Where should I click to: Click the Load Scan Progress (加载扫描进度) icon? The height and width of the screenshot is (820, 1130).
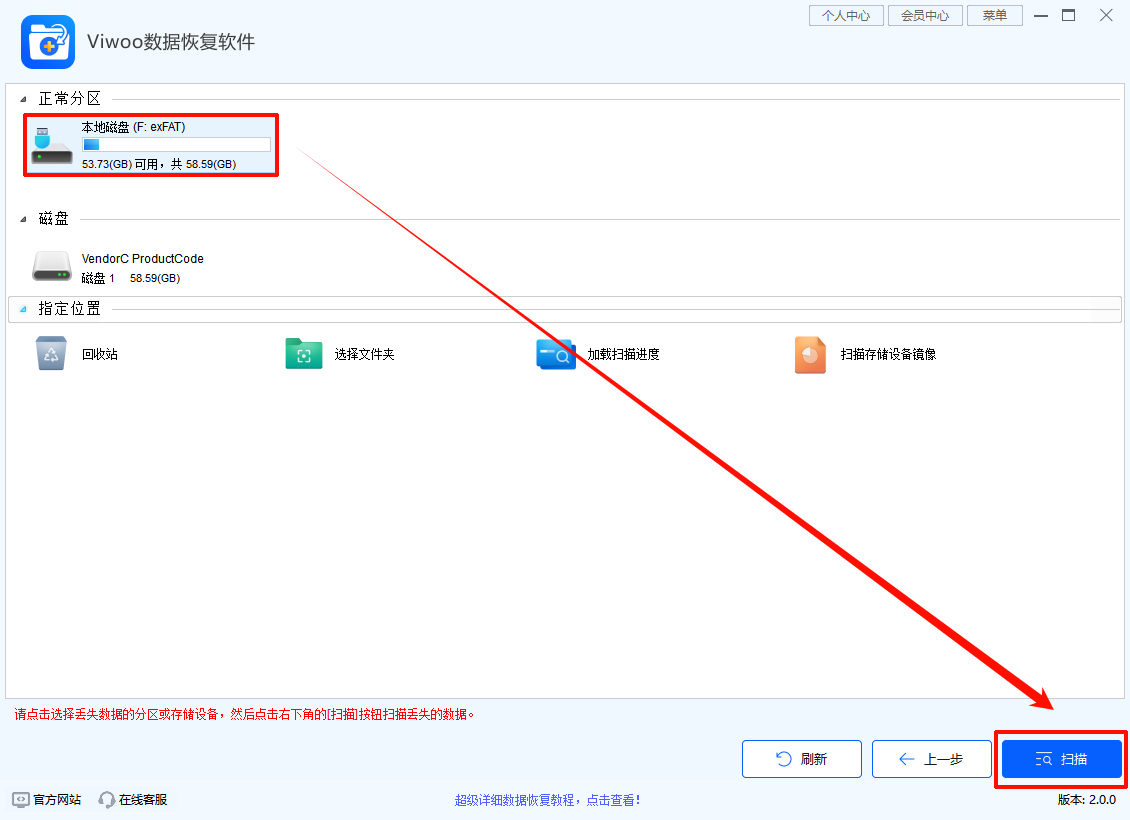click(556, 354)
